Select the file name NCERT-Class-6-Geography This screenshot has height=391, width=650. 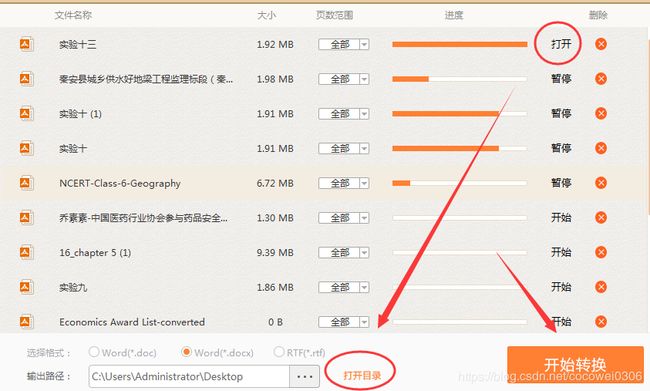120,183
